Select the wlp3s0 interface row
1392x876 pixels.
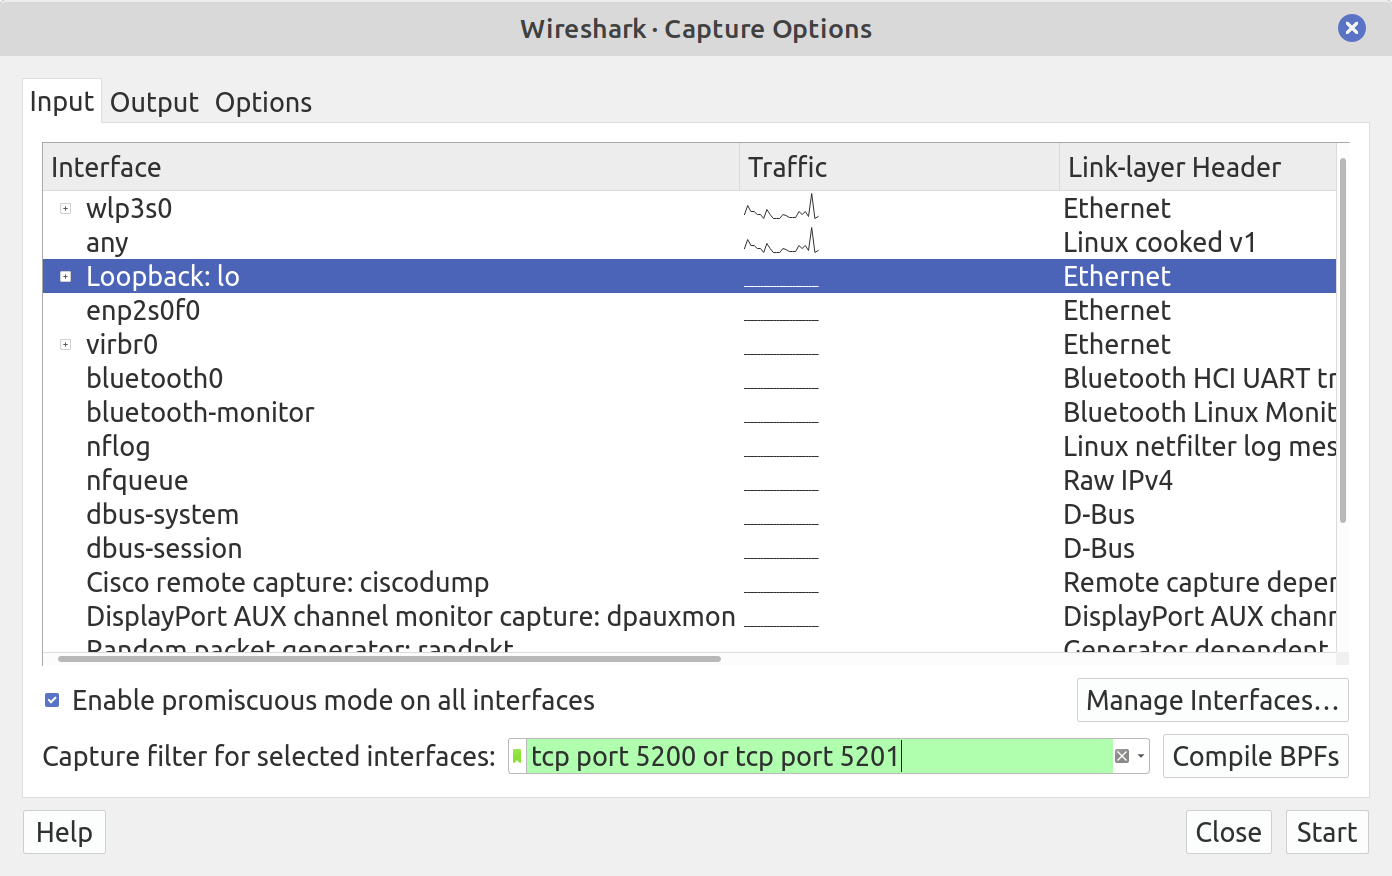point(689,209)
